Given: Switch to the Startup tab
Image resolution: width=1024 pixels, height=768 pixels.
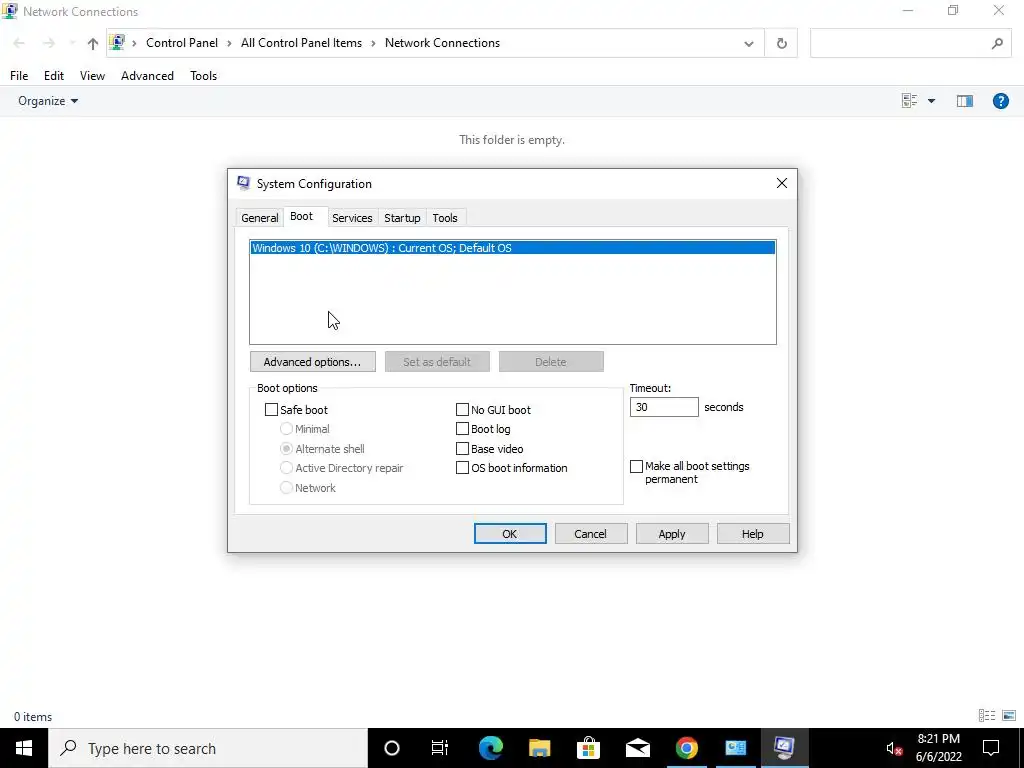Looking at the screenshot, I should 402,218.
